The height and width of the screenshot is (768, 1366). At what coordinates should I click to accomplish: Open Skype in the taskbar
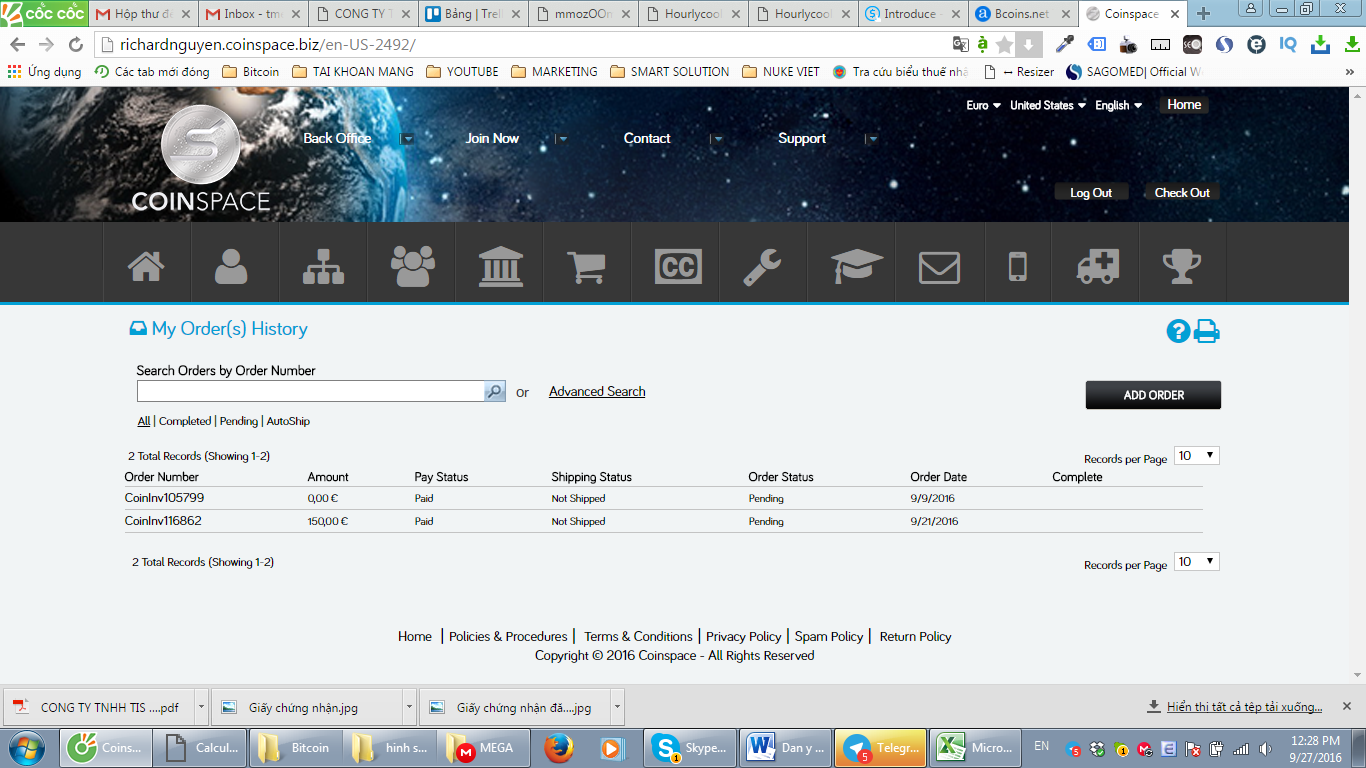689,747
